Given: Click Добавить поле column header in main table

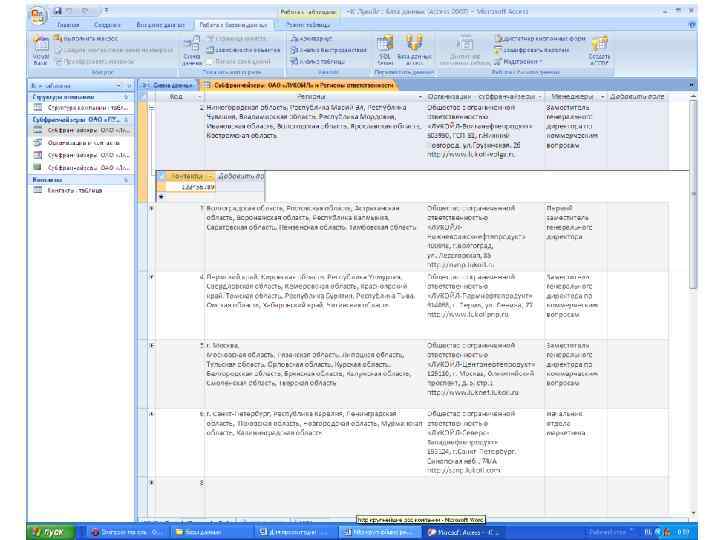Looking at the screenshot, I should tap(636, 97).
